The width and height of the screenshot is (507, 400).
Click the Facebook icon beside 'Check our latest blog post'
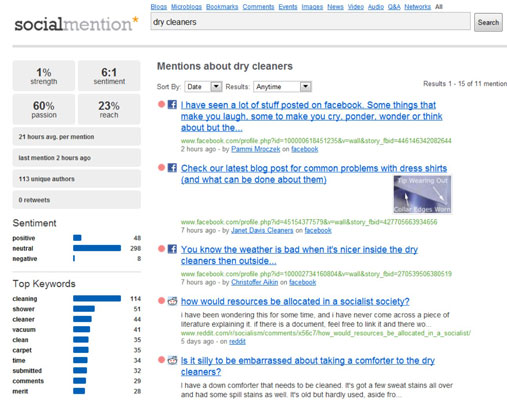172,167
